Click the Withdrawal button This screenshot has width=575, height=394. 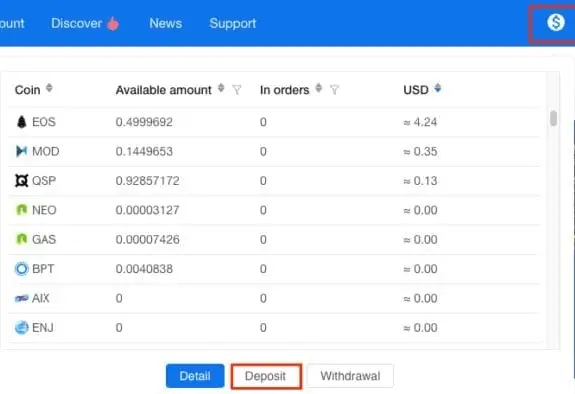click(x=350, y=376)
